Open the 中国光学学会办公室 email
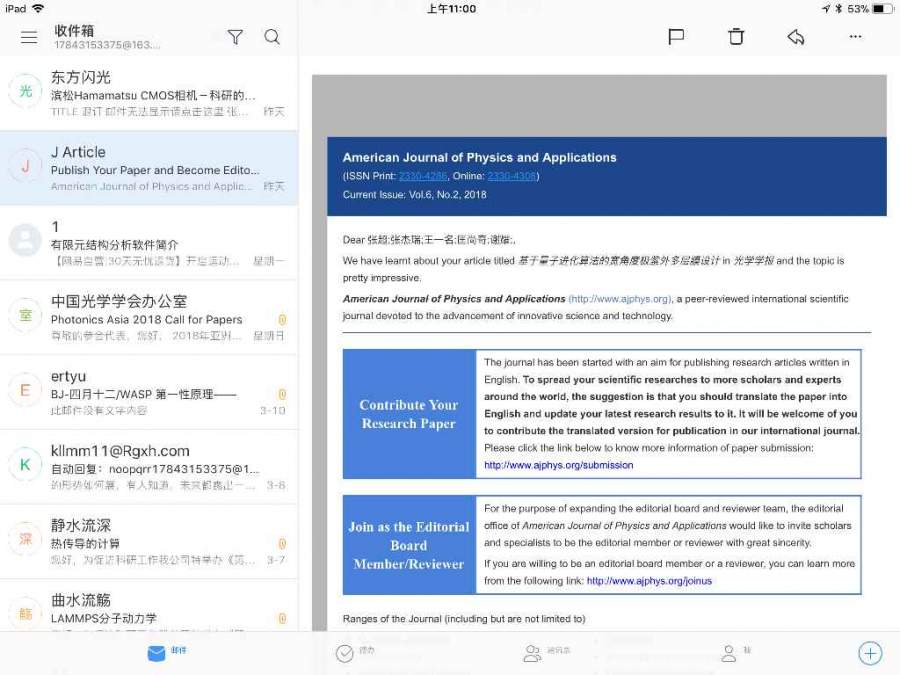900x675 pixels. (x=149, y=317)
